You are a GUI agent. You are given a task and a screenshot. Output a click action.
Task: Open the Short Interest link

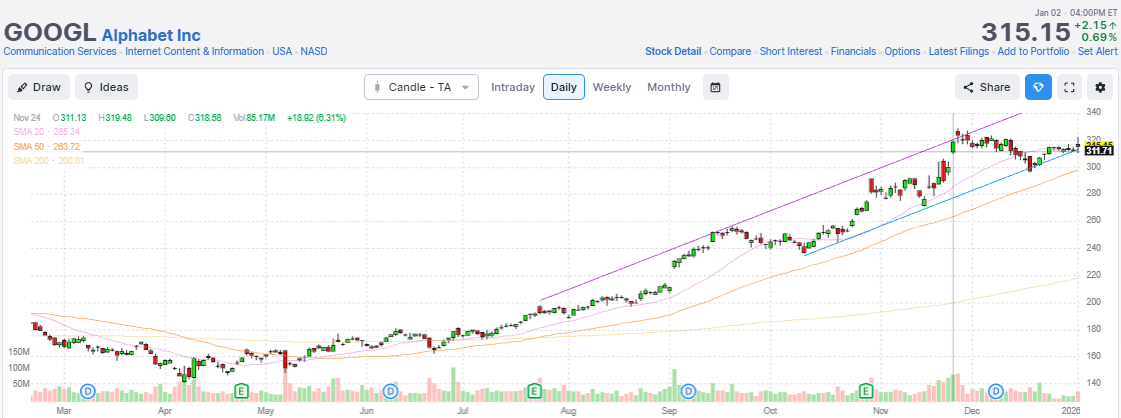(791, 51)
